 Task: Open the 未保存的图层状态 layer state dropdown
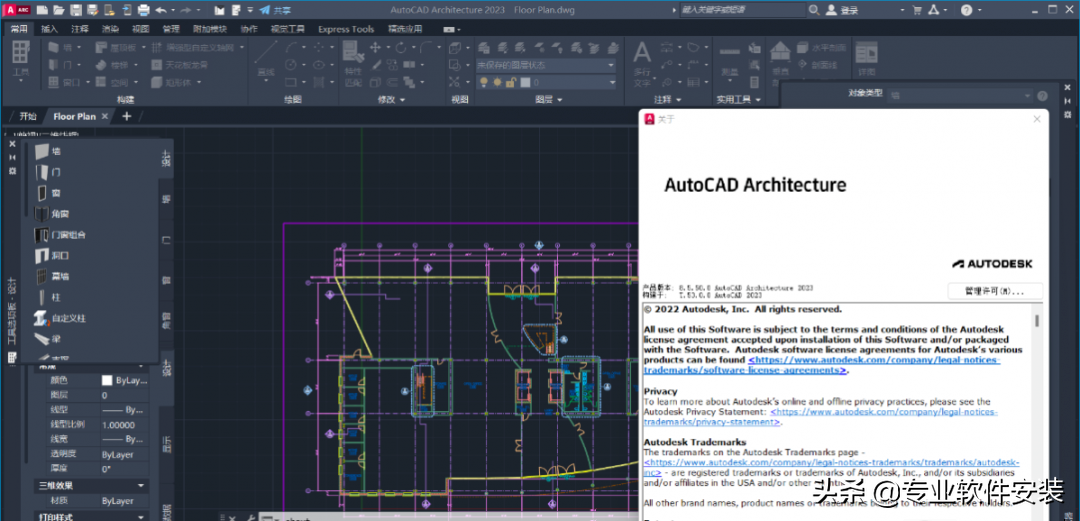coord(546,65)
